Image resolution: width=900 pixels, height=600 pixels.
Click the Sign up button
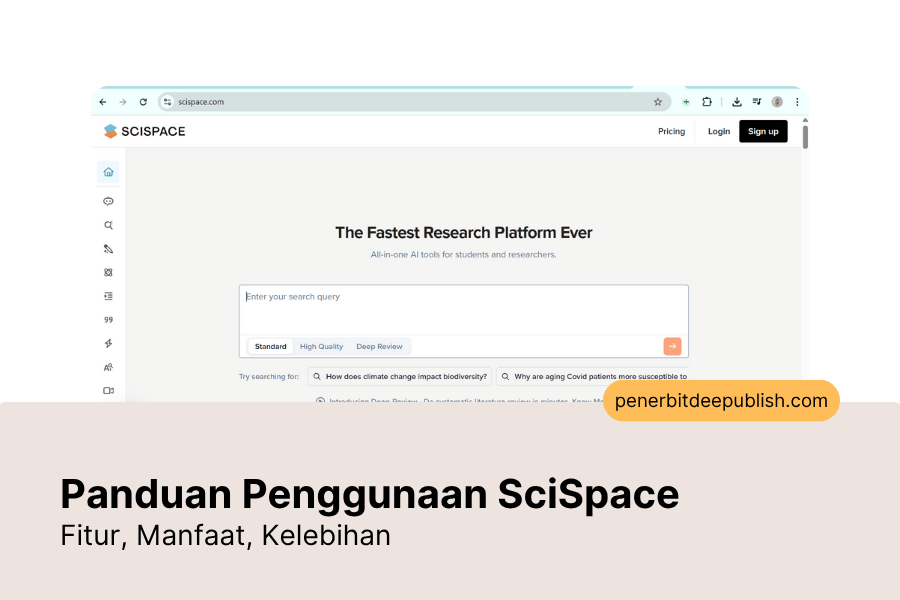click(763, 131)
